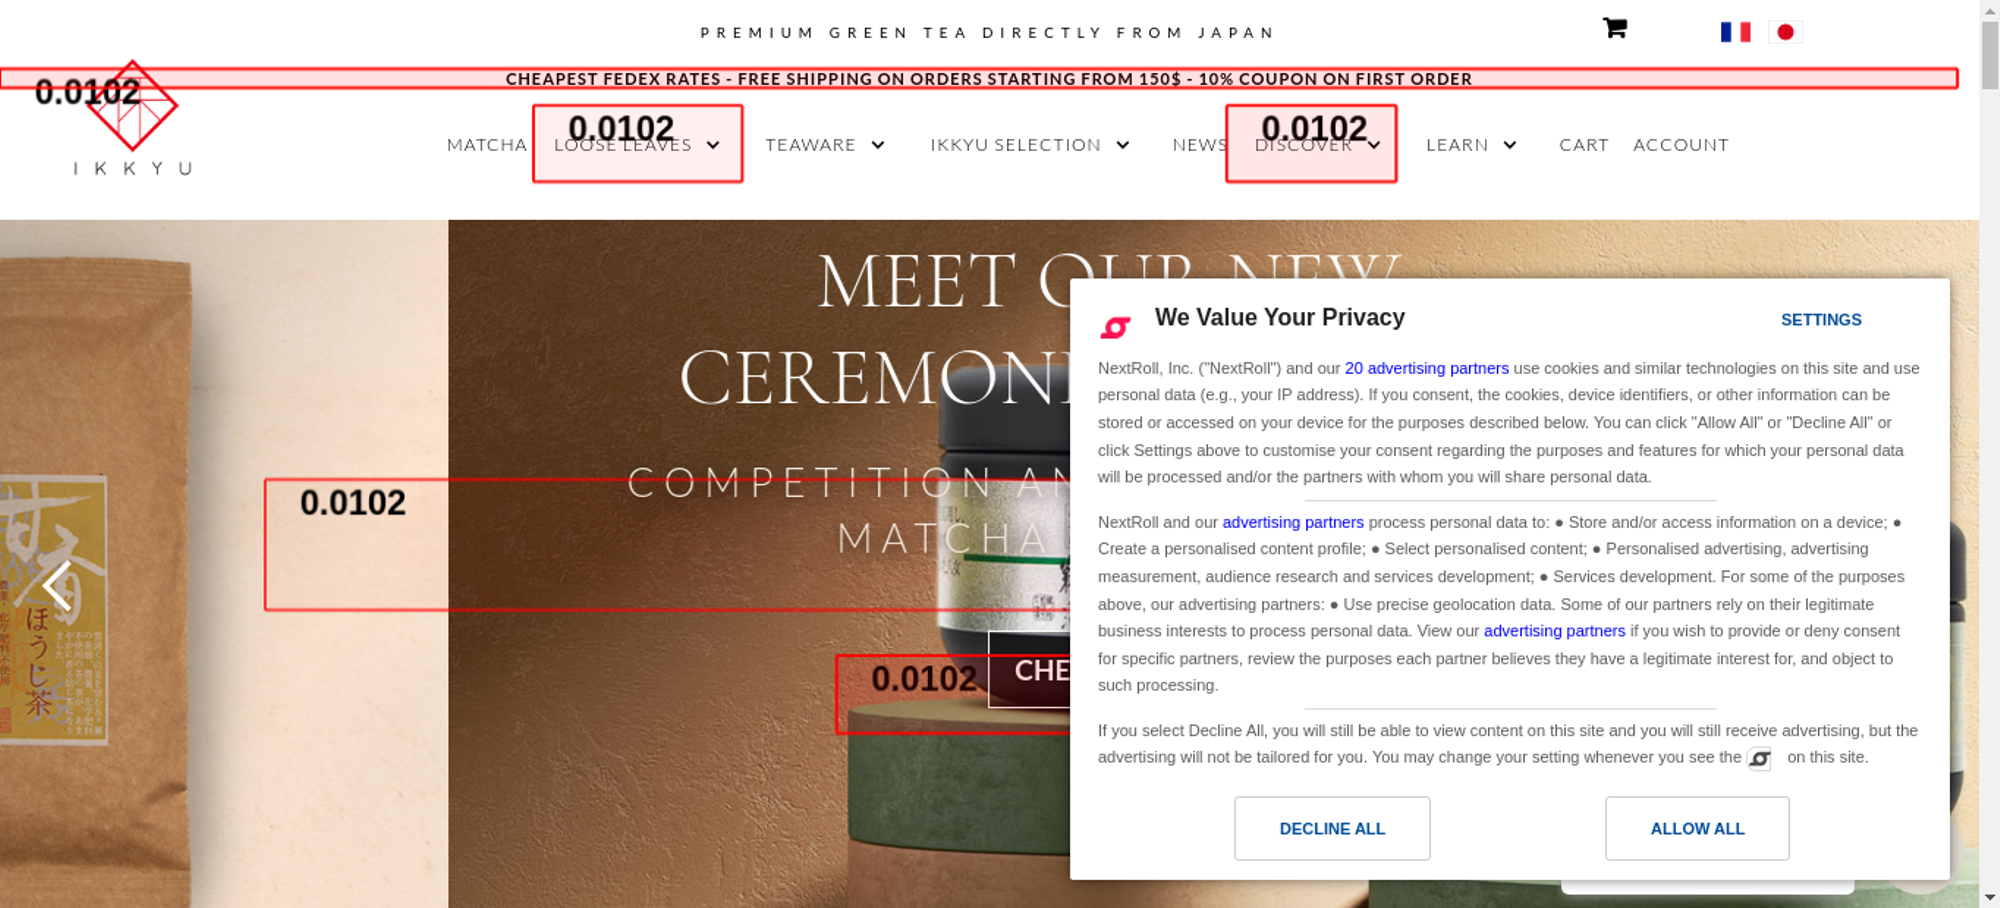2000x908 pixels.
Task: Open the Matcha menu item
Action: click(486, 145)
